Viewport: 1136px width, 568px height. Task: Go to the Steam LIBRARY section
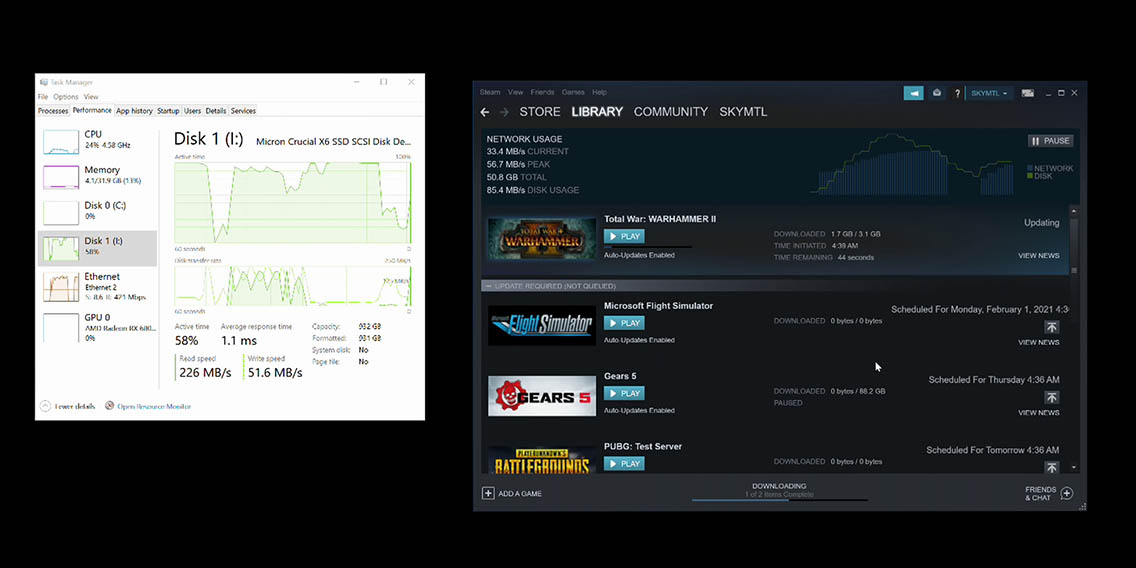click(597, 112)
